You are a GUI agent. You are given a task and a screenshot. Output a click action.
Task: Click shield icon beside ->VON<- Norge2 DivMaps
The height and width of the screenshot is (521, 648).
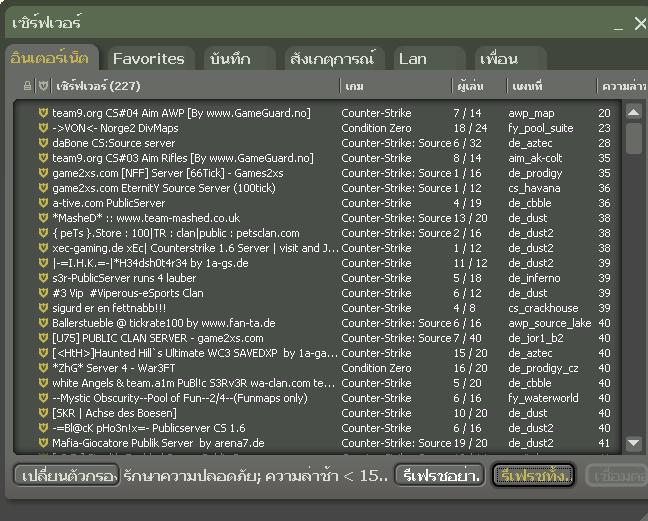[x=43, y=128]
